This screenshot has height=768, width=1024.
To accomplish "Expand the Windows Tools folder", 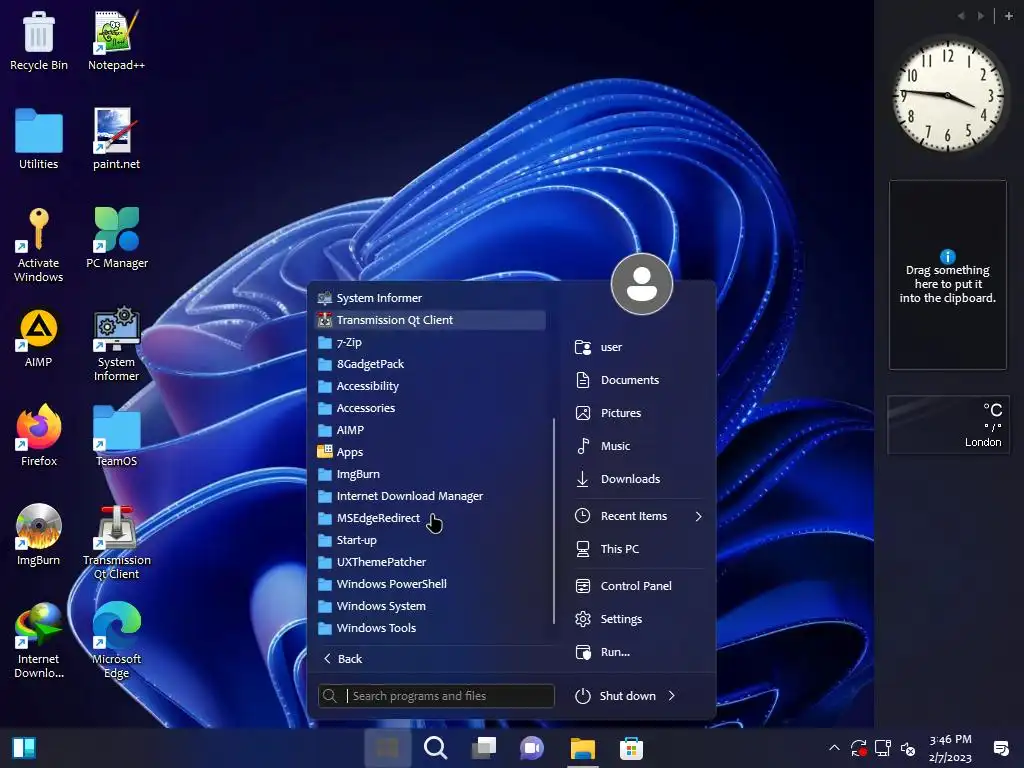I will pyautogui.click(x=431, y=628).
